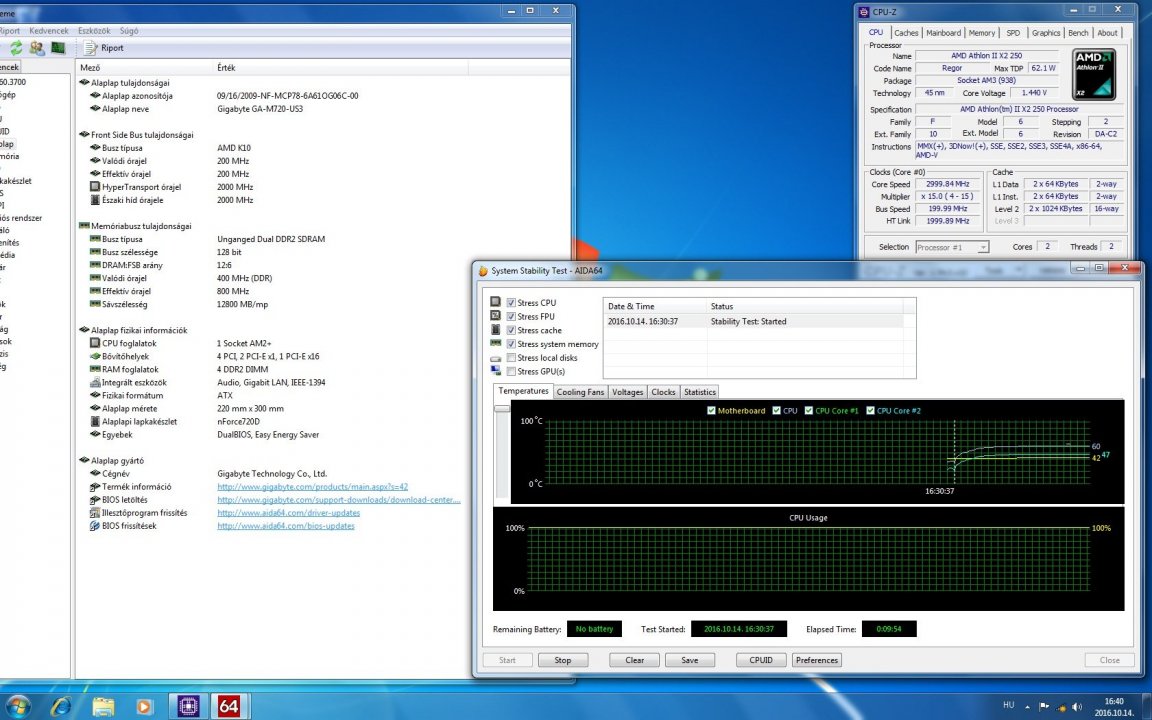Image resolution: width=1152 pixels, height=720 pixels.
Task: Open the Termék információ gigabyte link
Action: point(312,486)
